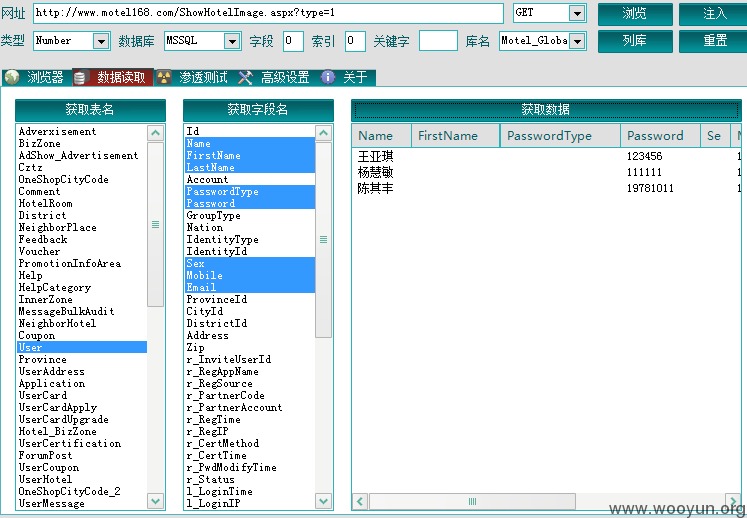The width and height of the screenshot is (747, 518).
Task: Click the table list scroll-down arrow
Action: (x=155, y=501)
